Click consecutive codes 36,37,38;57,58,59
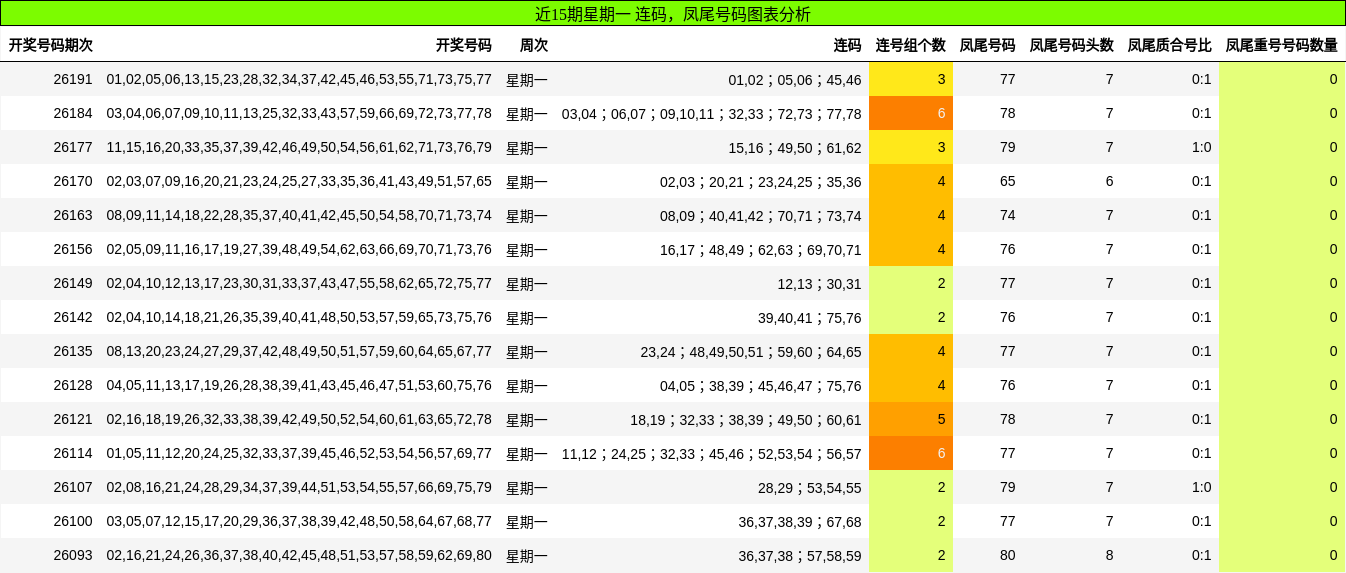Image resolution: width=1346 pixels, height=573 pixels. (x=800, y=555)
